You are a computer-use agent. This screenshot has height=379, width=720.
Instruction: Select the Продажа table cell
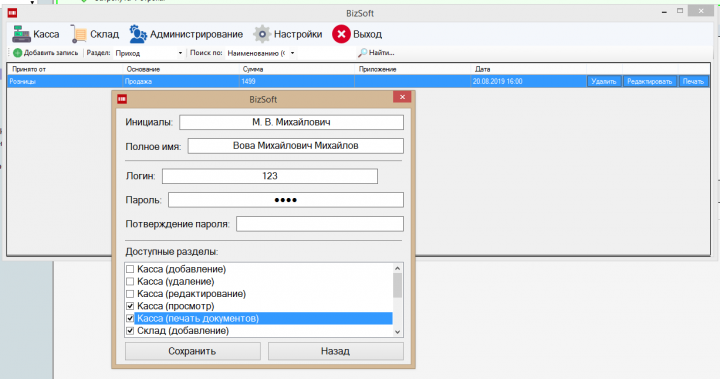pyautogui.click(x=181, y=81)
